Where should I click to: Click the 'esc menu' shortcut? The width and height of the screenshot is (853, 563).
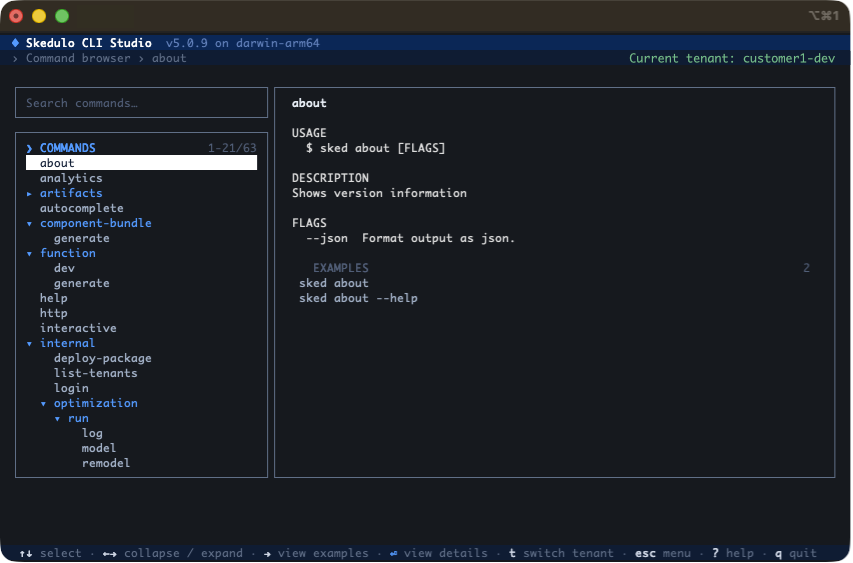click(663, 554)
